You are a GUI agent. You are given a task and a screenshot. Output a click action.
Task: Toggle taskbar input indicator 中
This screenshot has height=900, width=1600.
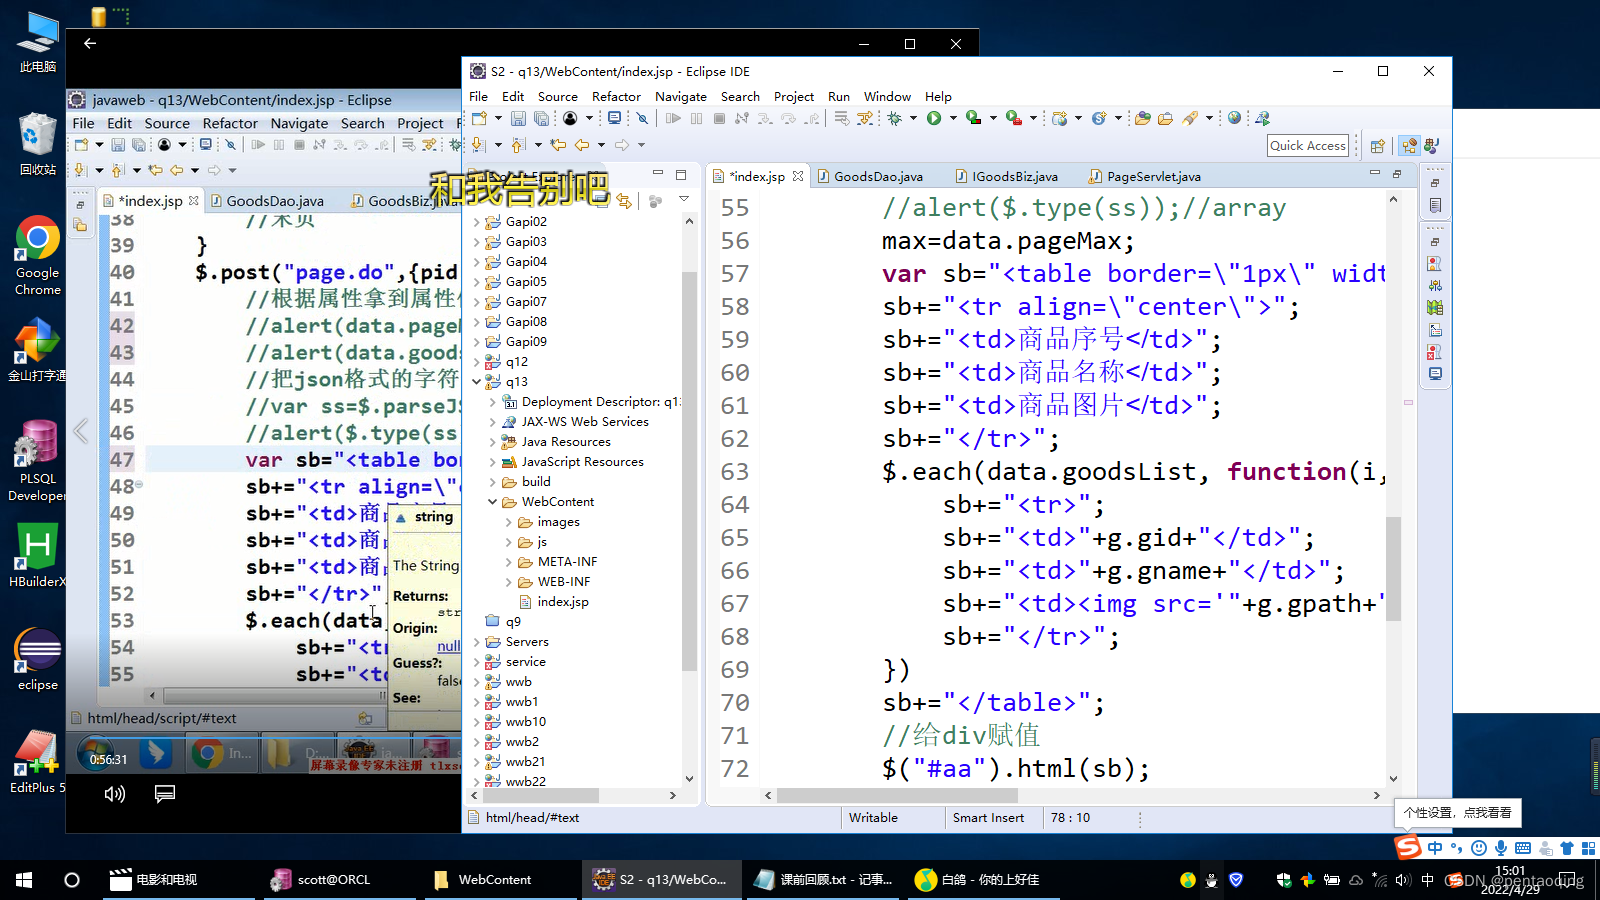pos(1427,880)
